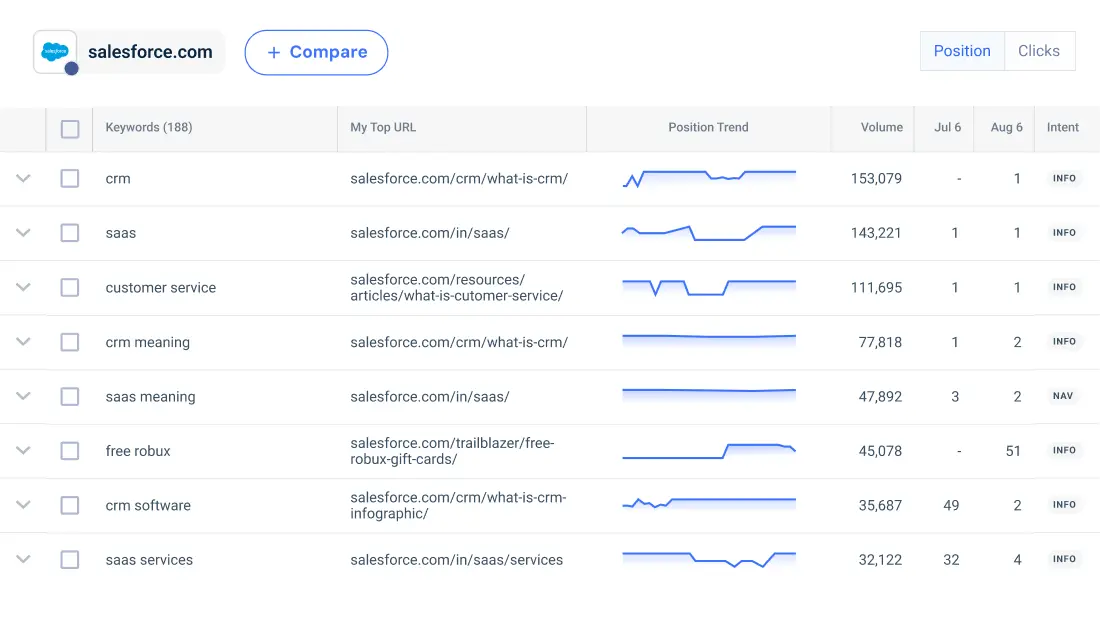Image resolution: width=1100 pixels, height=618 pixels.
Task: Expand the saas keyword row
Action: point(23,232)
